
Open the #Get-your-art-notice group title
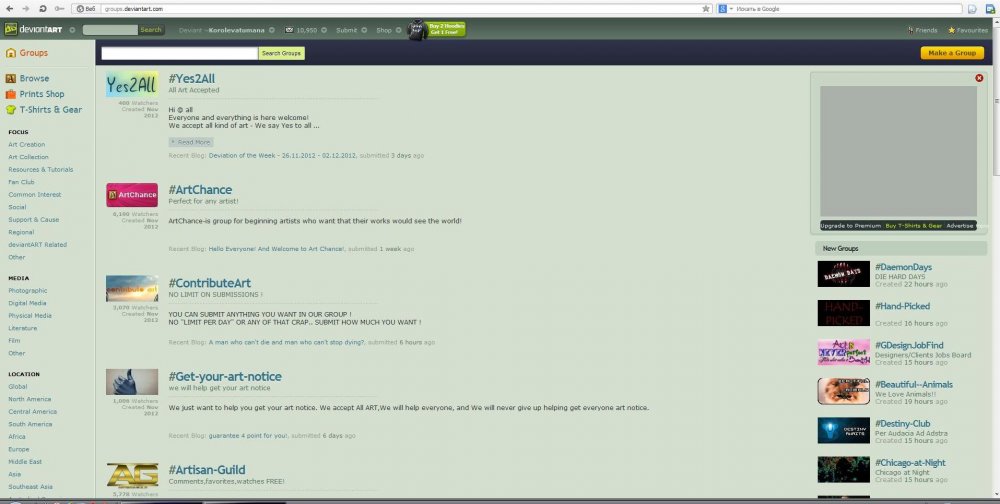click(225, 376)
